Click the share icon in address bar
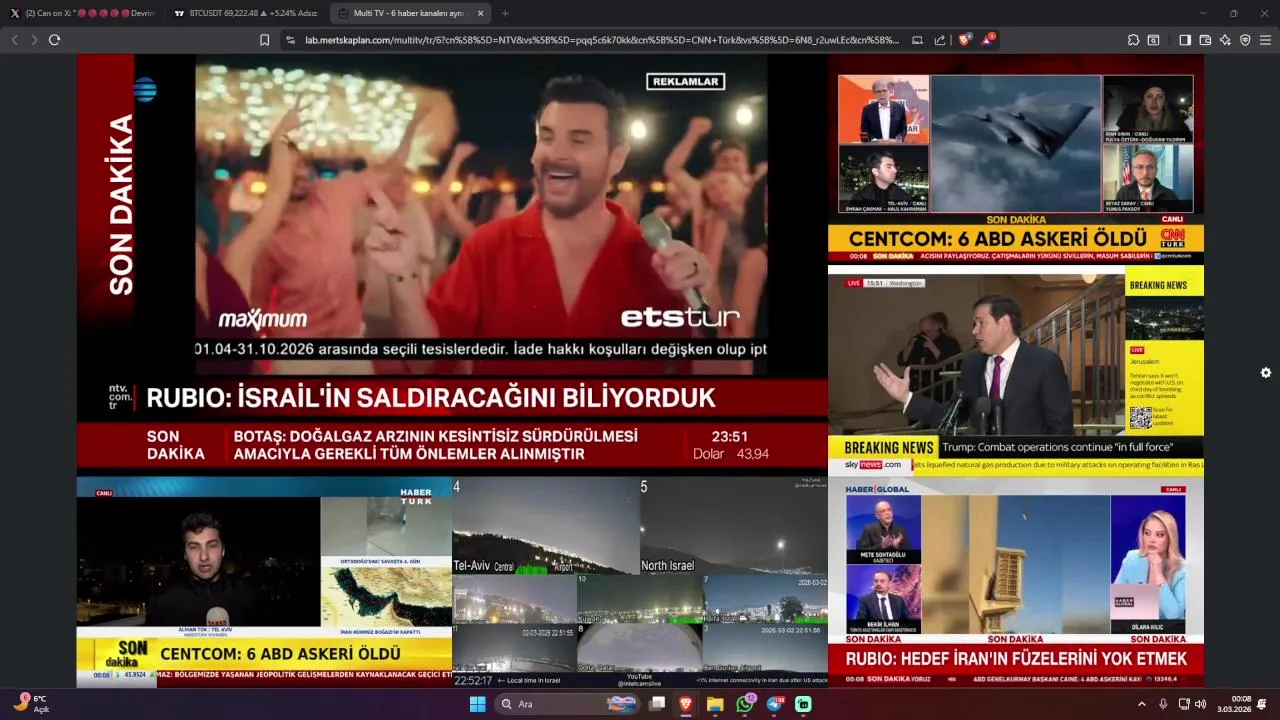Image resolution: width=1280 pixels, height=720 pixels. click(x=940, y=40)
